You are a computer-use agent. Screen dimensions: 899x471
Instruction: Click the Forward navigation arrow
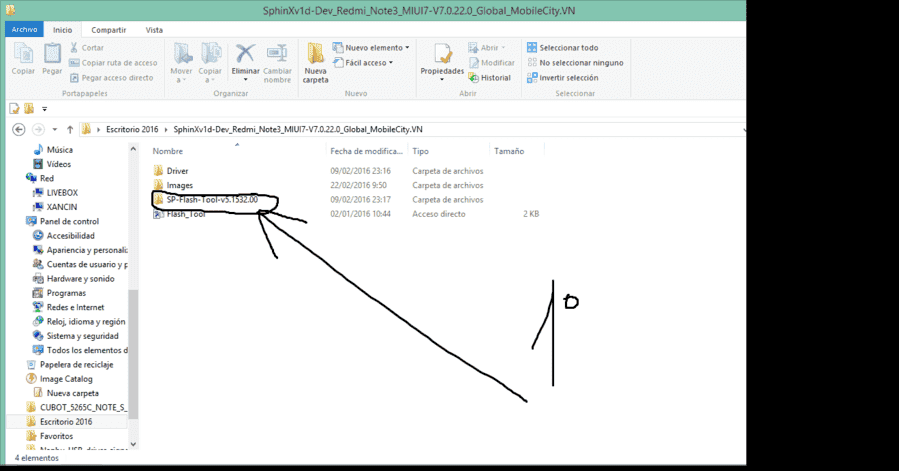(x=38, y=130)
